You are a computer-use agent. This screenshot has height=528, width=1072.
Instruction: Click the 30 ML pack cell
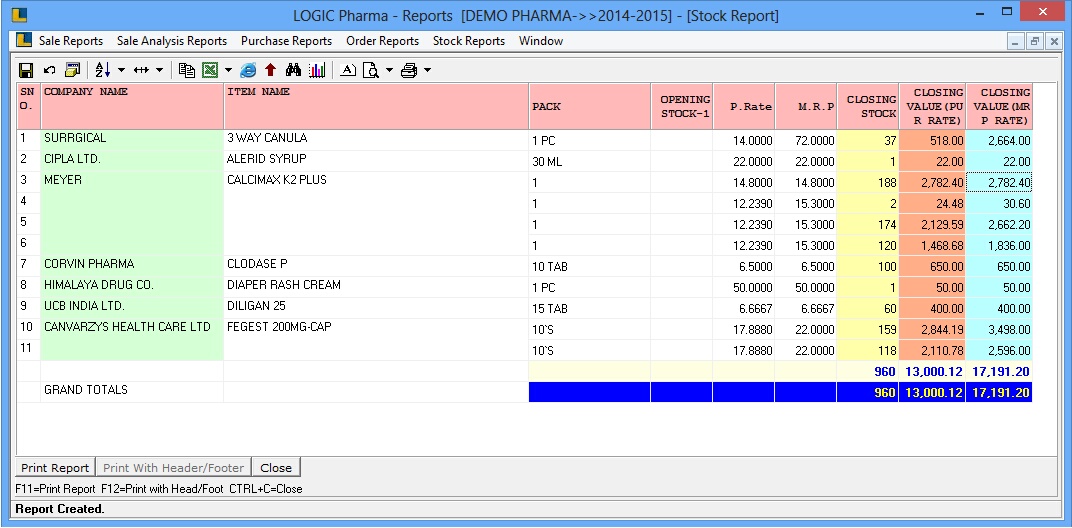click(x=589, y=162)
